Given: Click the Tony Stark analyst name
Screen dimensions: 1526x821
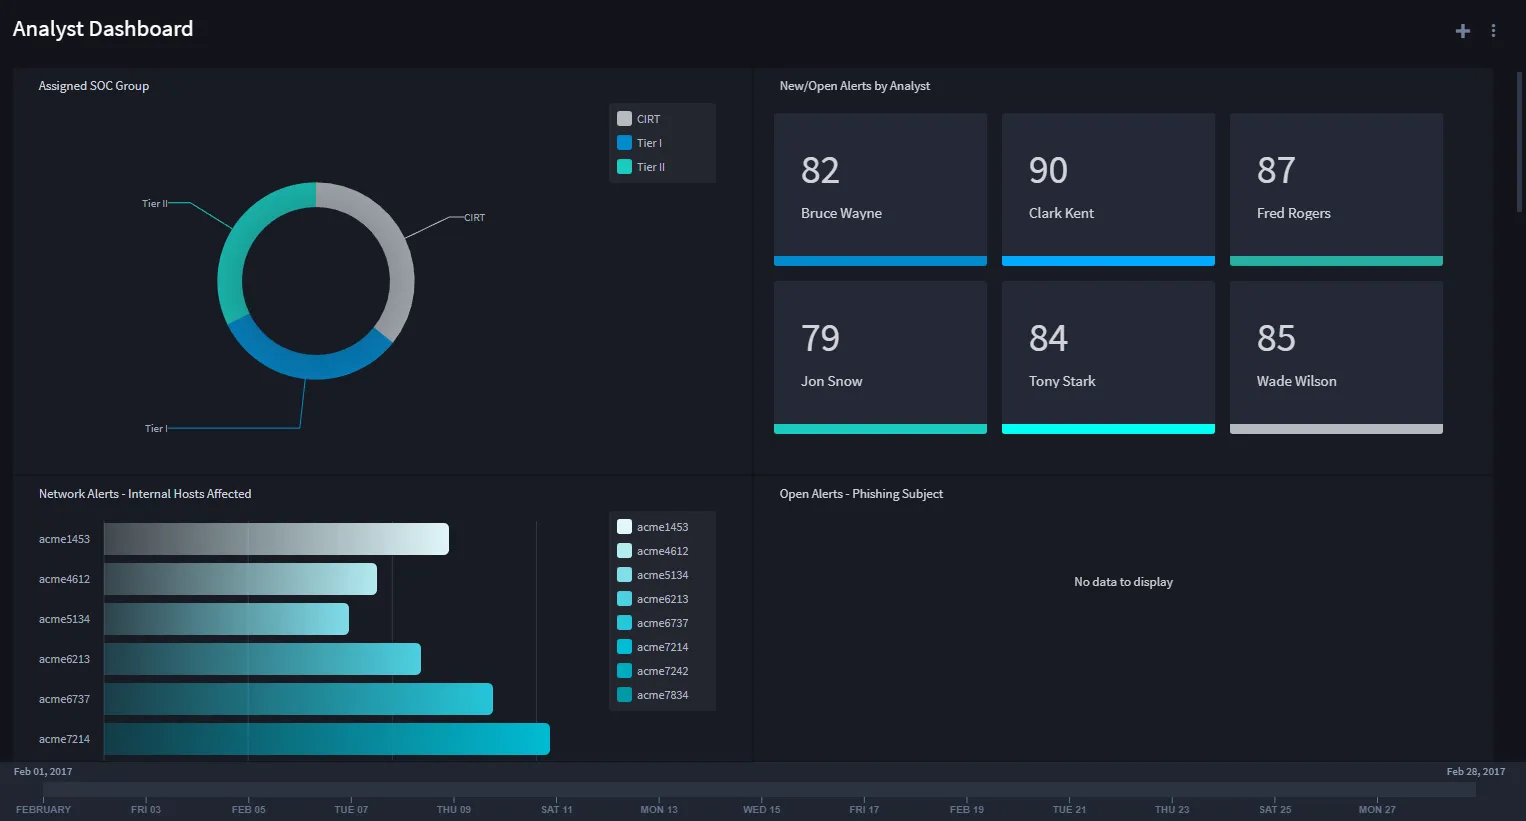Looking at the screenshot, I should (x=1062, y=381).
